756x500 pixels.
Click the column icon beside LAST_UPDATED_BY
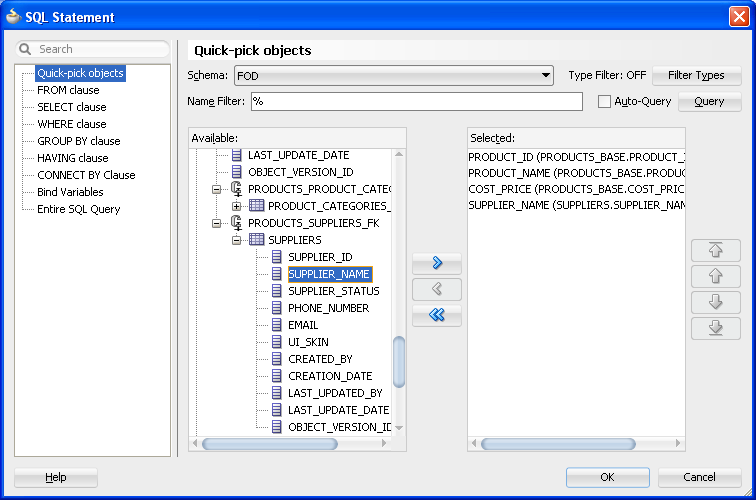click(277, 393)
